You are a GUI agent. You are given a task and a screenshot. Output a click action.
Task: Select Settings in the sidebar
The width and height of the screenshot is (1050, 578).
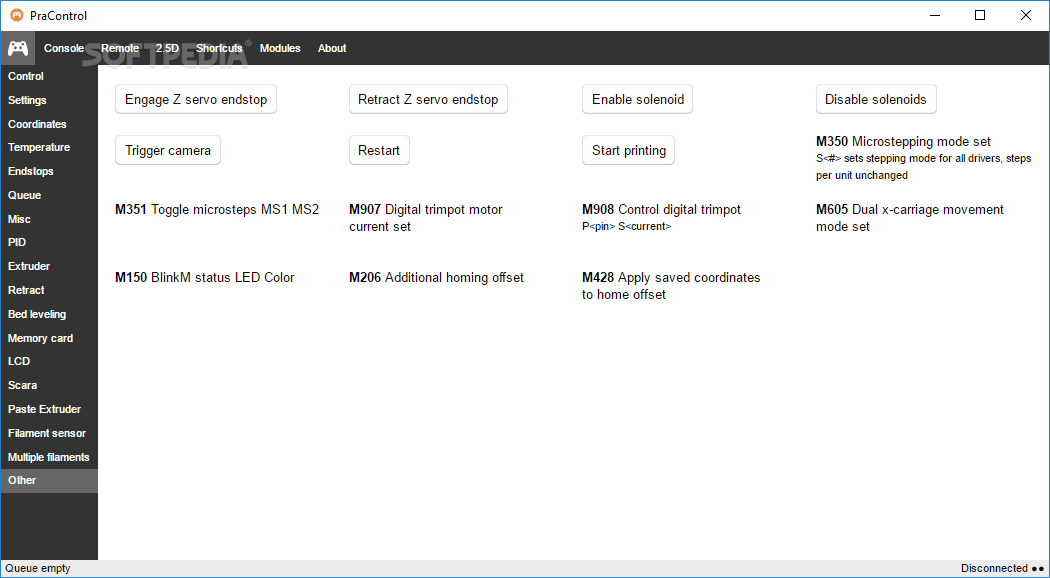pyautogui.click(x=50, y=100)
